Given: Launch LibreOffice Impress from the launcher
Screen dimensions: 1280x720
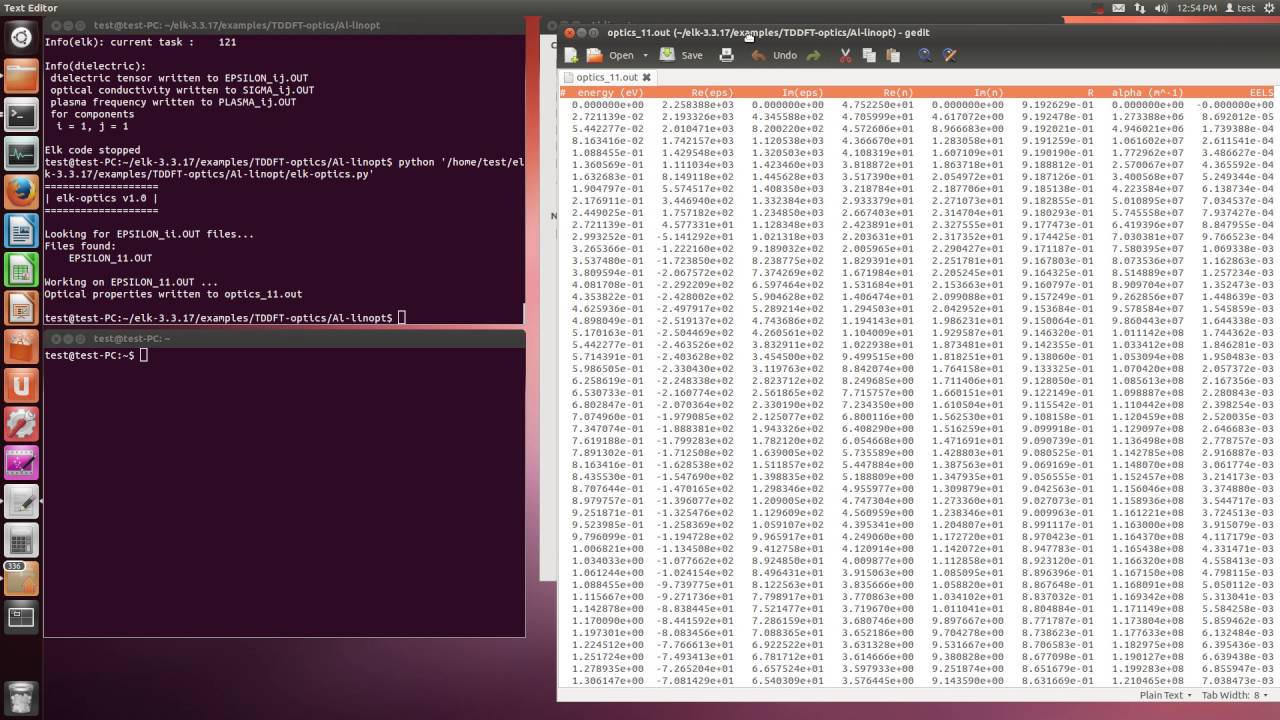Looking at the screenshot, I should (x=21, y=306).
